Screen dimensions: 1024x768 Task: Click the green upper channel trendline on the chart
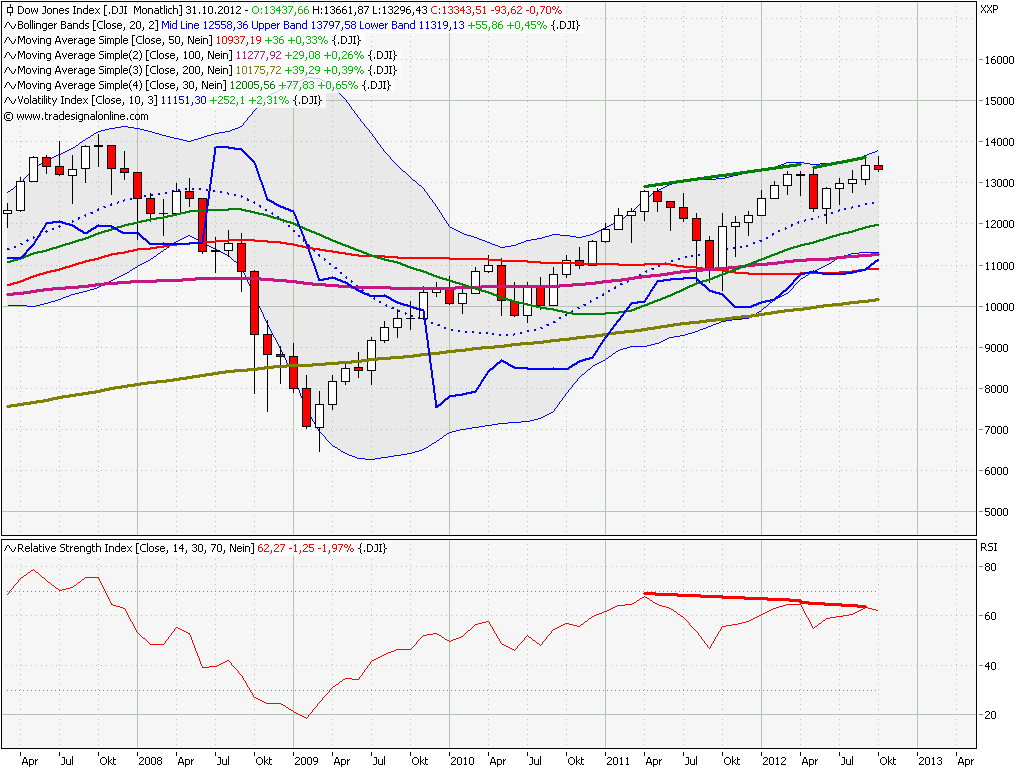point(760,170)
